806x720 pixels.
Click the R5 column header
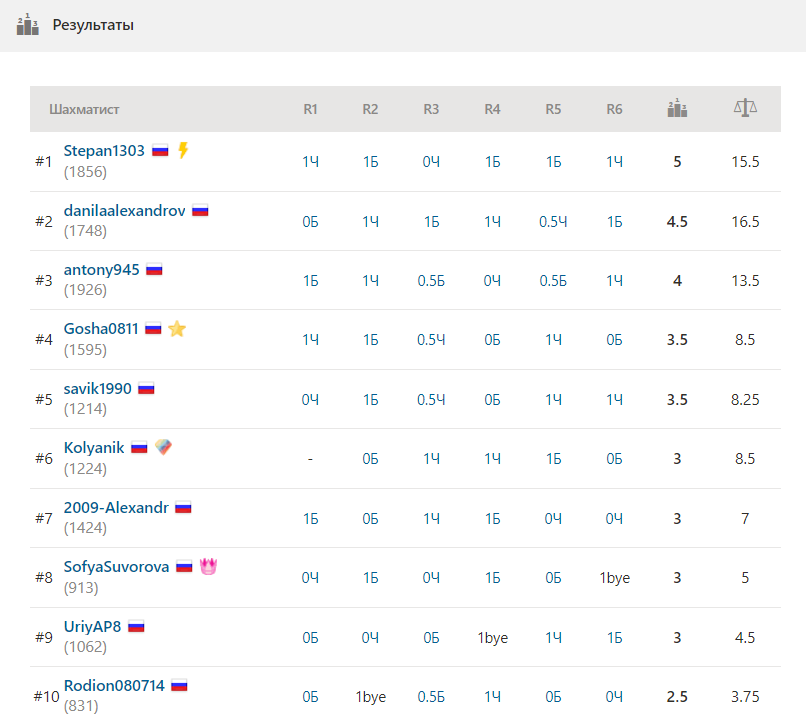coord(553,109)
